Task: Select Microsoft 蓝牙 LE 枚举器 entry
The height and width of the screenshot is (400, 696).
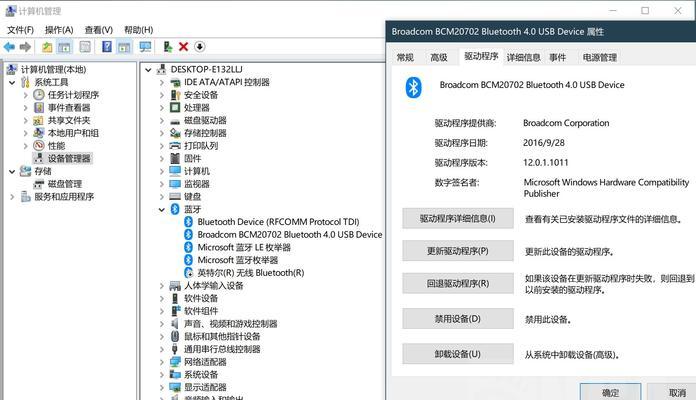Action: pyautogui.click(x=244, y=247)
